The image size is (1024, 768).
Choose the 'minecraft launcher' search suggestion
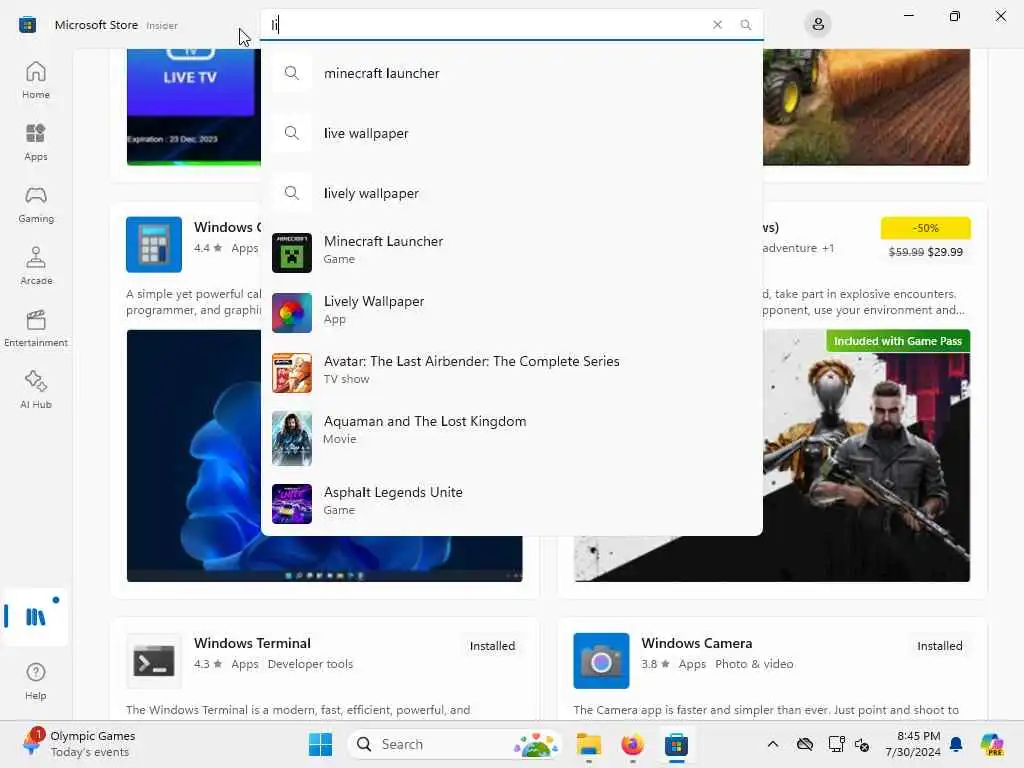click(x=511, y=73)
